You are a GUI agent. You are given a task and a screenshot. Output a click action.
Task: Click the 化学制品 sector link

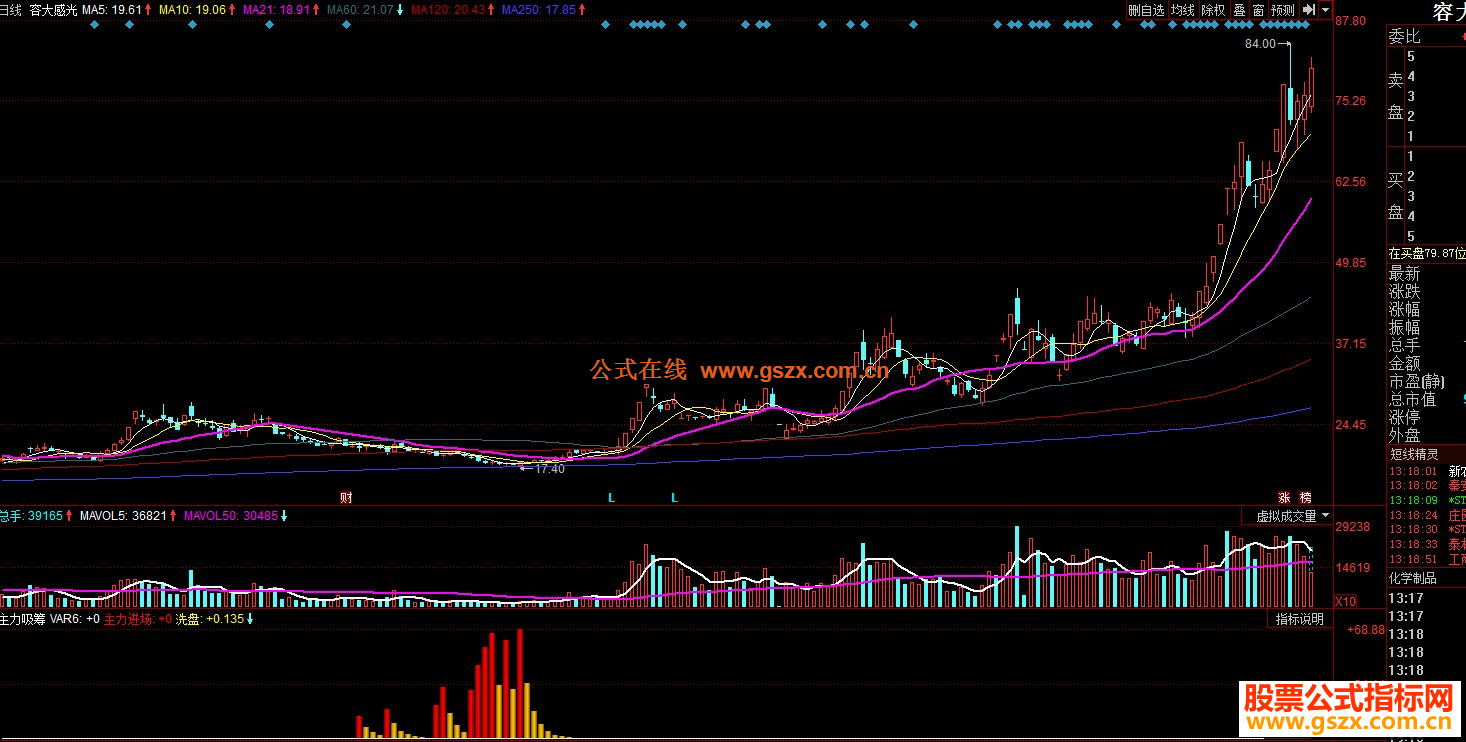[1412, 578]
